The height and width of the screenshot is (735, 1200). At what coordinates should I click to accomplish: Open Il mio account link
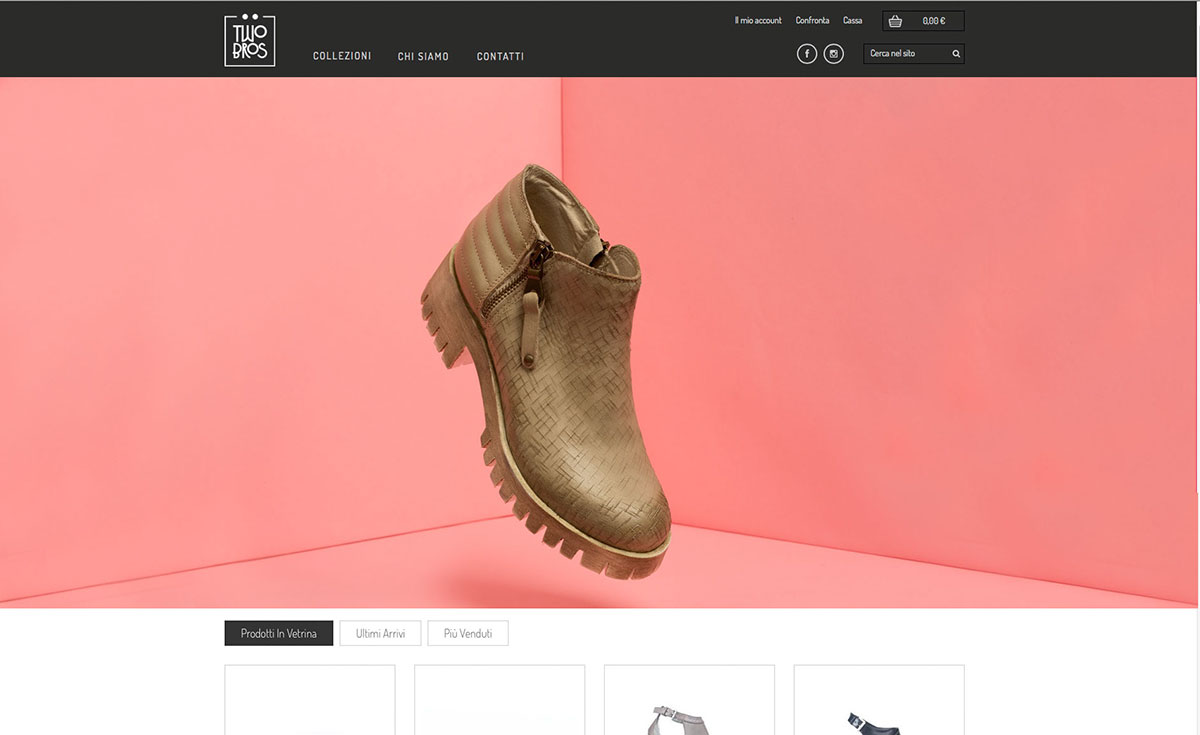click(x=758, y=20)
